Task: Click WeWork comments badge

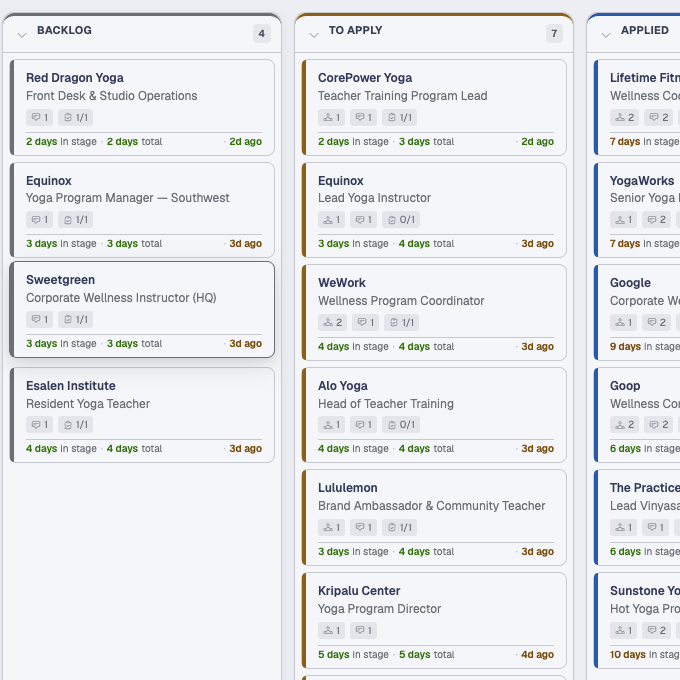Action: (x=366, y=323)
